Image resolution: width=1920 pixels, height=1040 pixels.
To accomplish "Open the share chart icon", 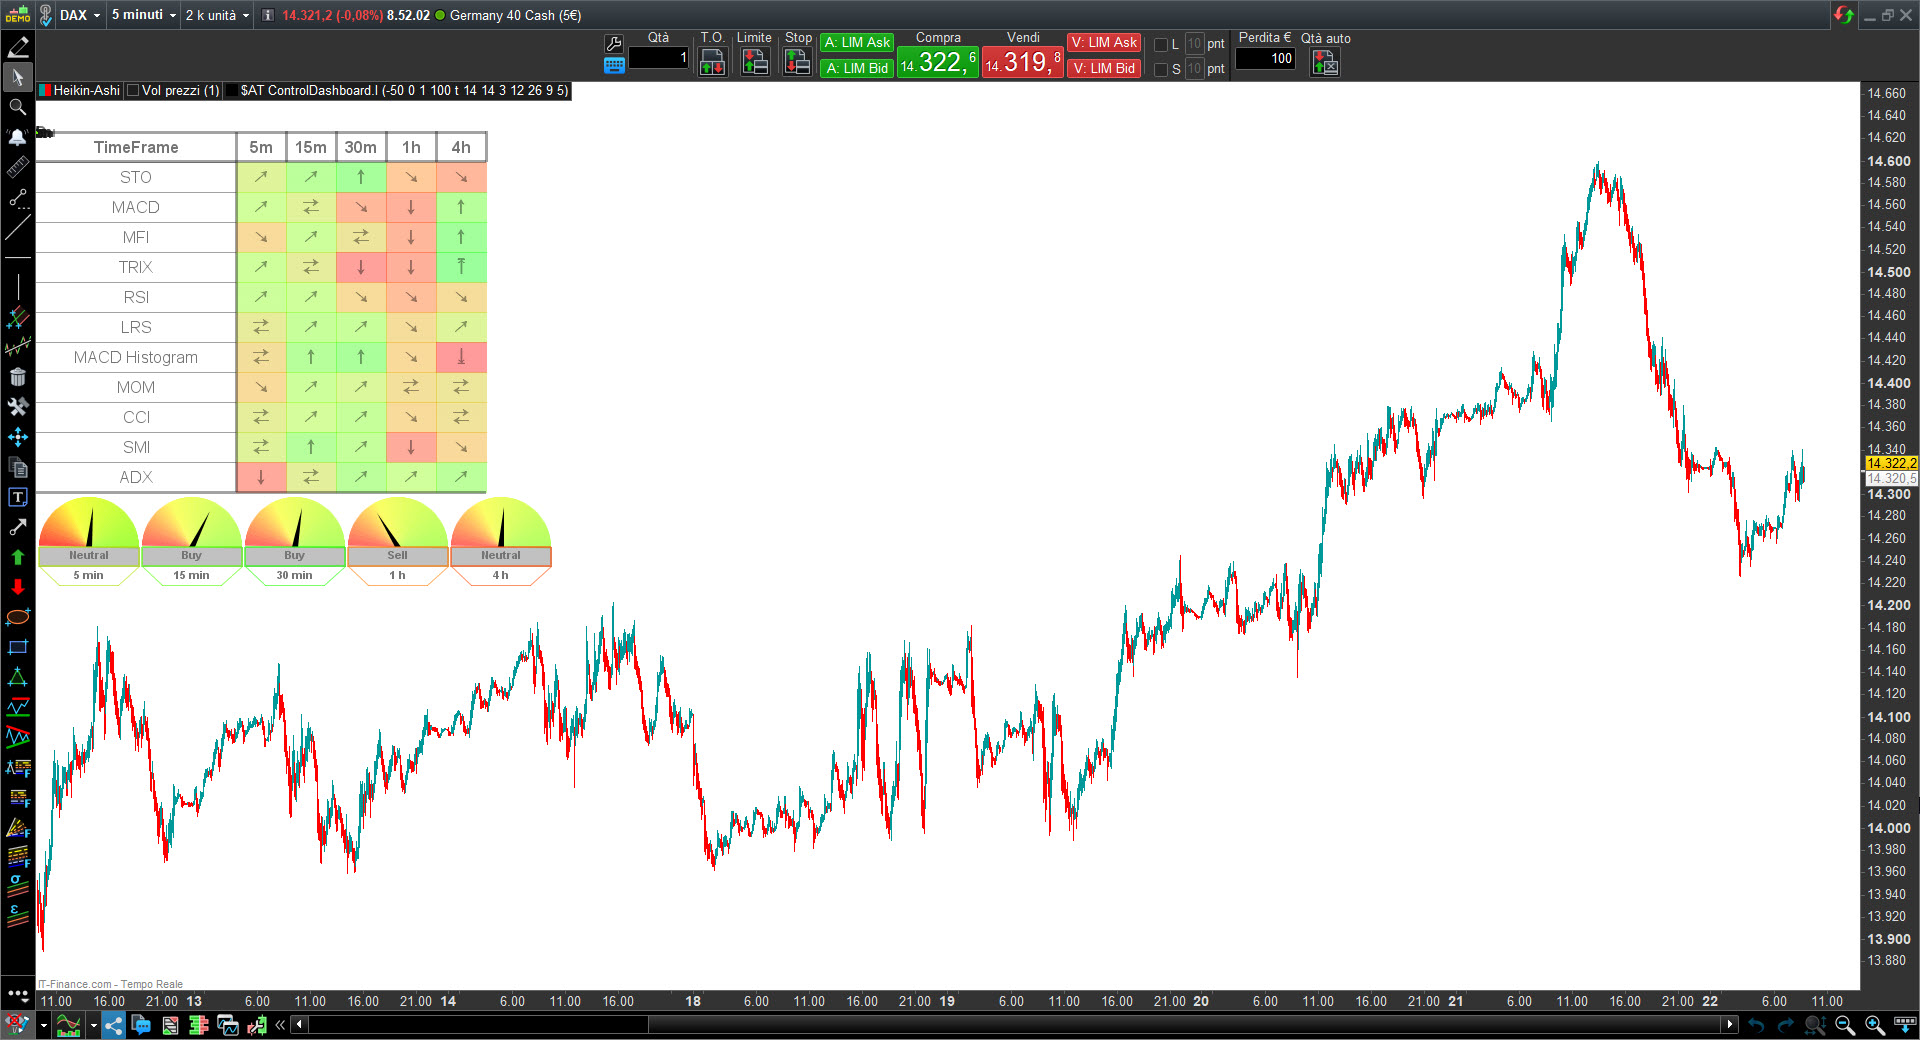I will point(113,1025).
